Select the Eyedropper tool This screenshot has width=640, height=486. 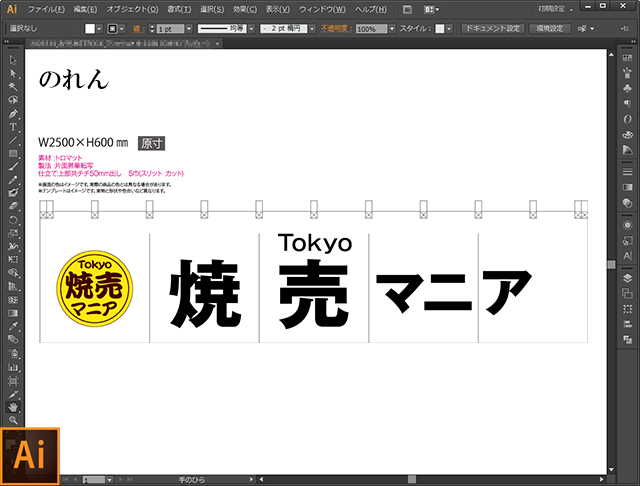click(13, 326)
